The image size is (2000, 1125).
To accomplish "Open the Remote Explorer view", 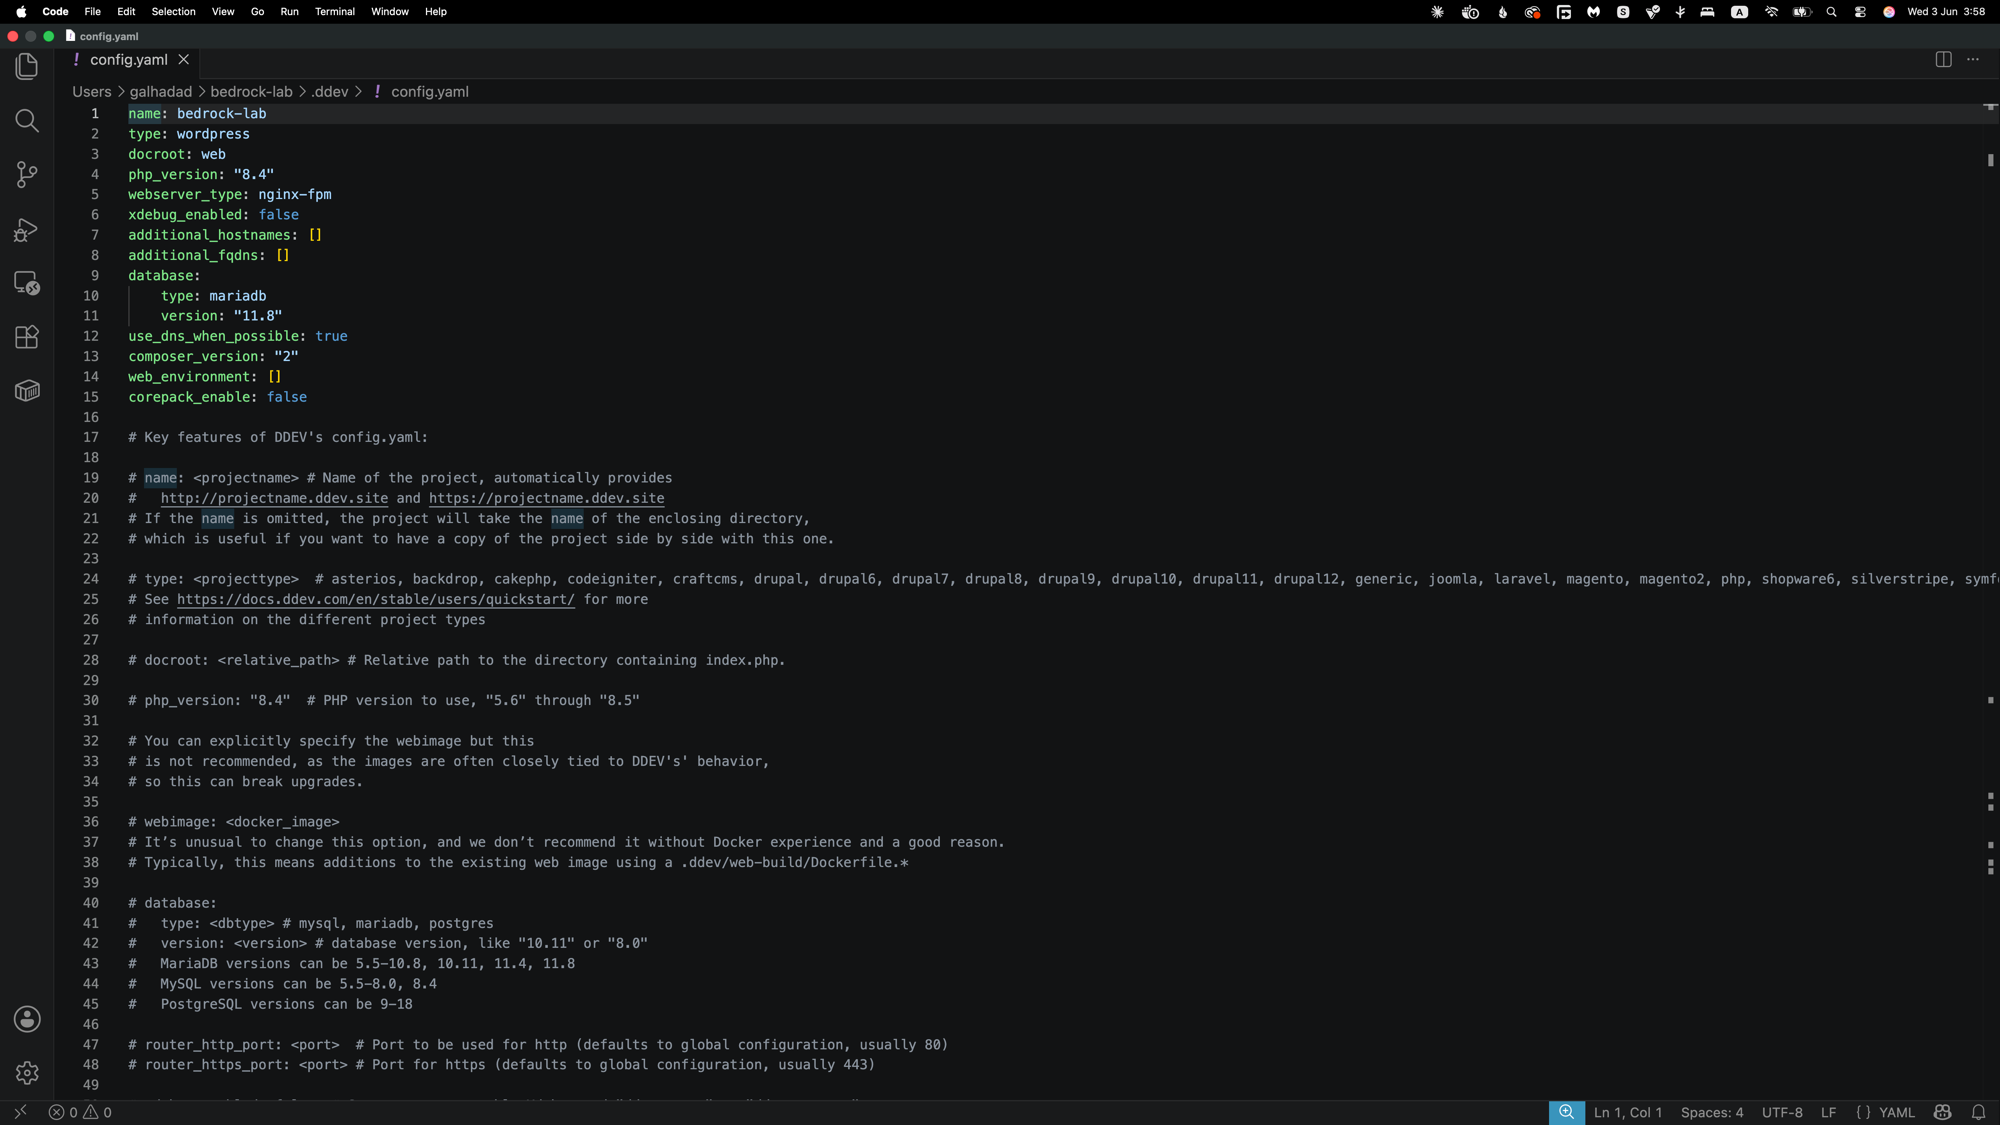I will 27,283.
